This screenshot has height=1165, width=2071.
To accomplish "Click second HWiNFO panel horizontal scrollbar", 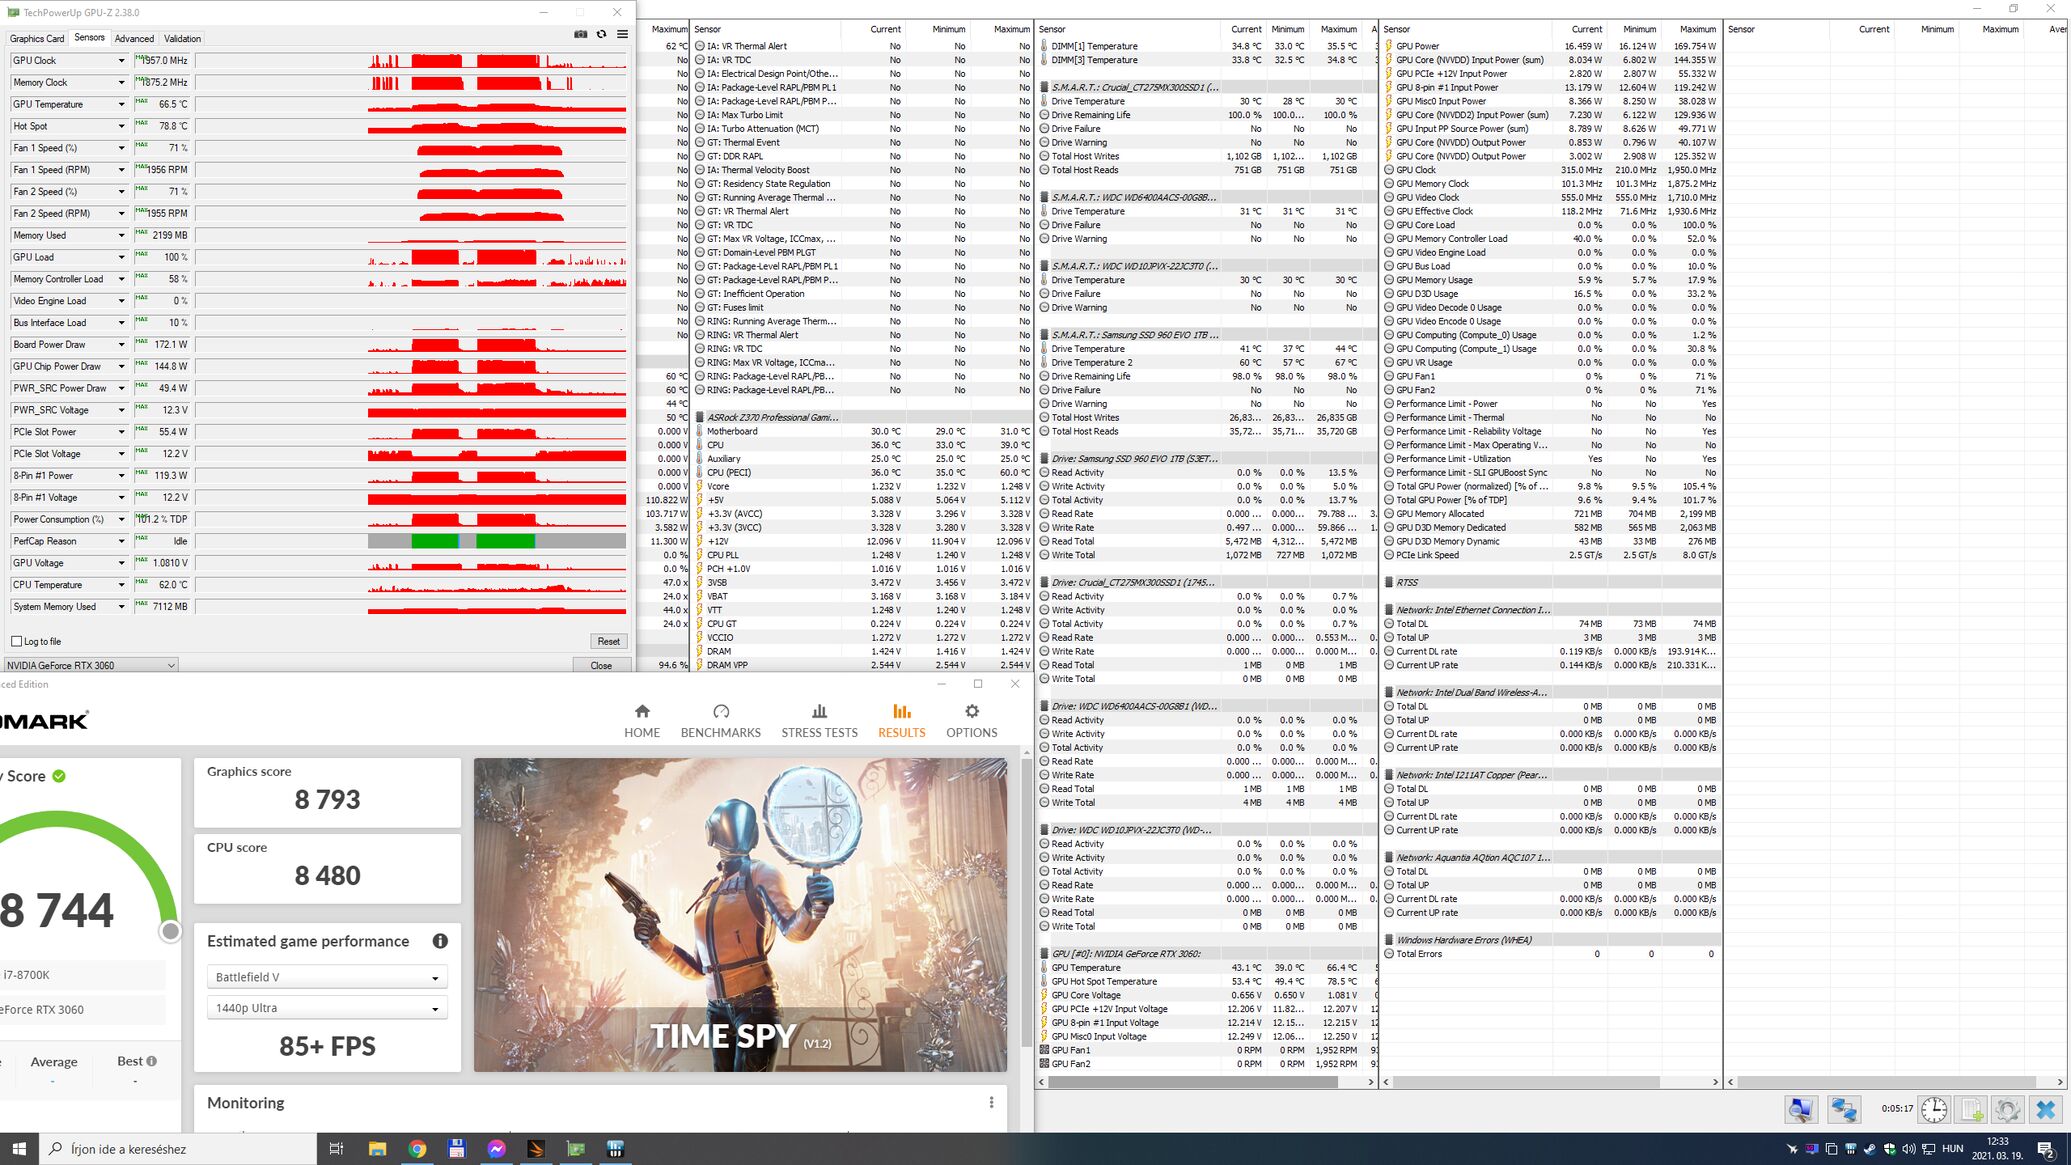I will (x=1552, y=1082).
